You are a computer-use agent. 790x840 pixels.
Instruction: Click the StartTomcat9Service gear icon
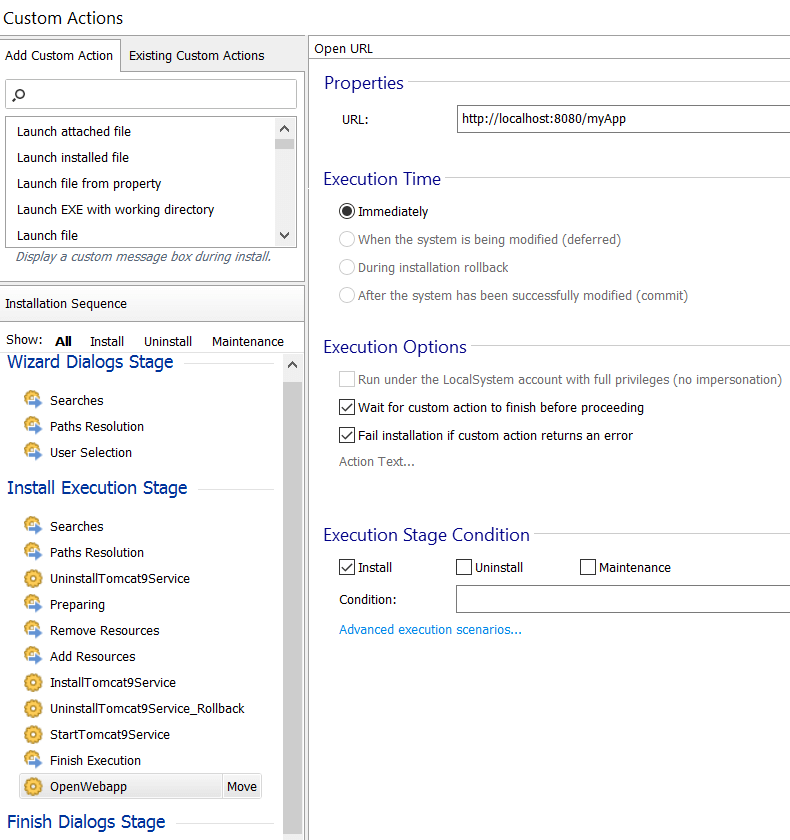[33, 734]
